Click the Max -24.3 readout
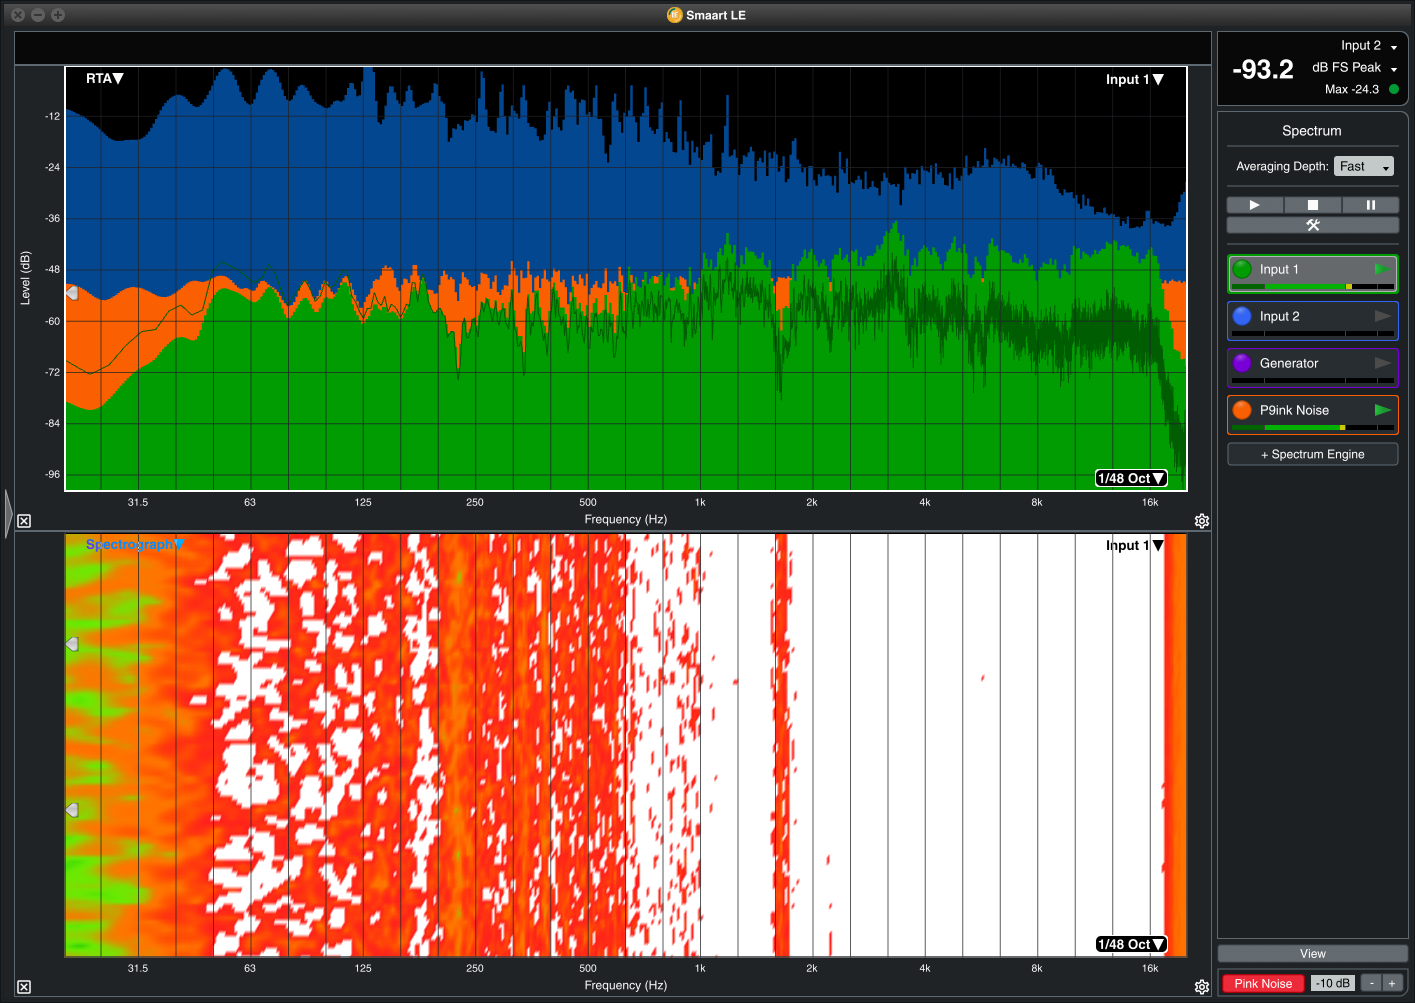Viewport: 1415px width, 1003px height. coord(1352,90)
